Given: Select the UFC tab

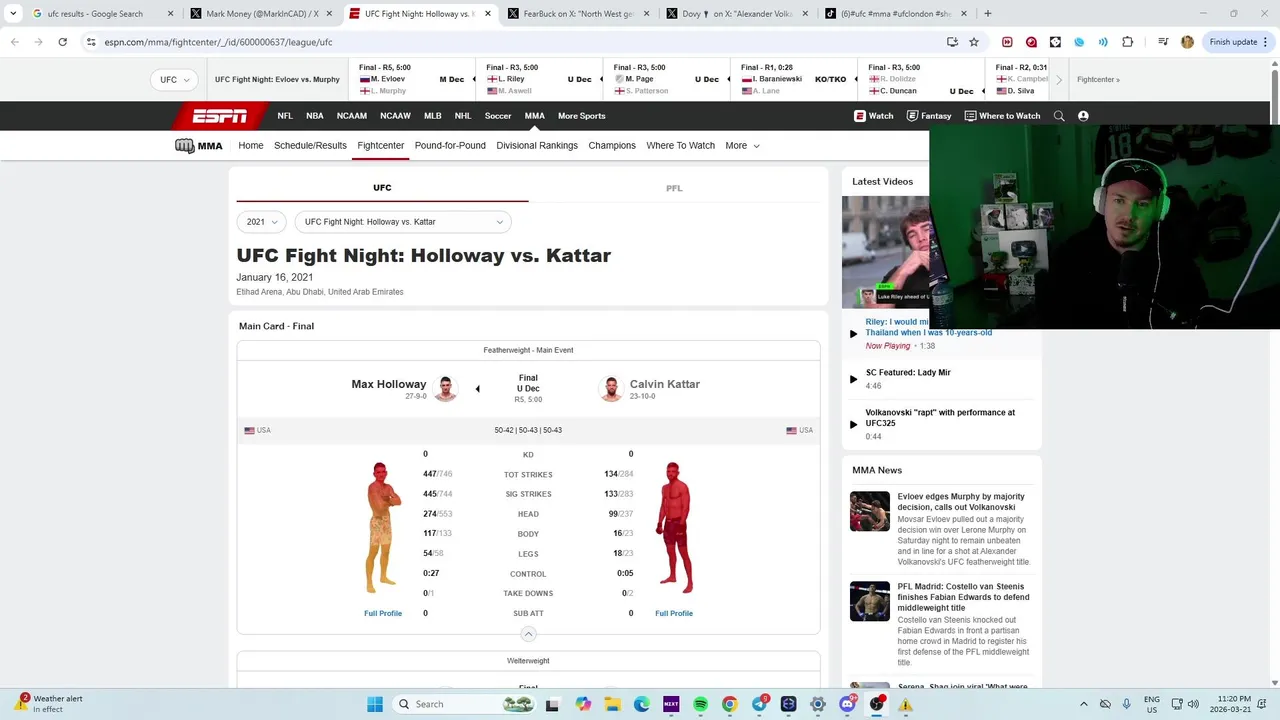Looking at the screenshot, I should pos(382,188).
